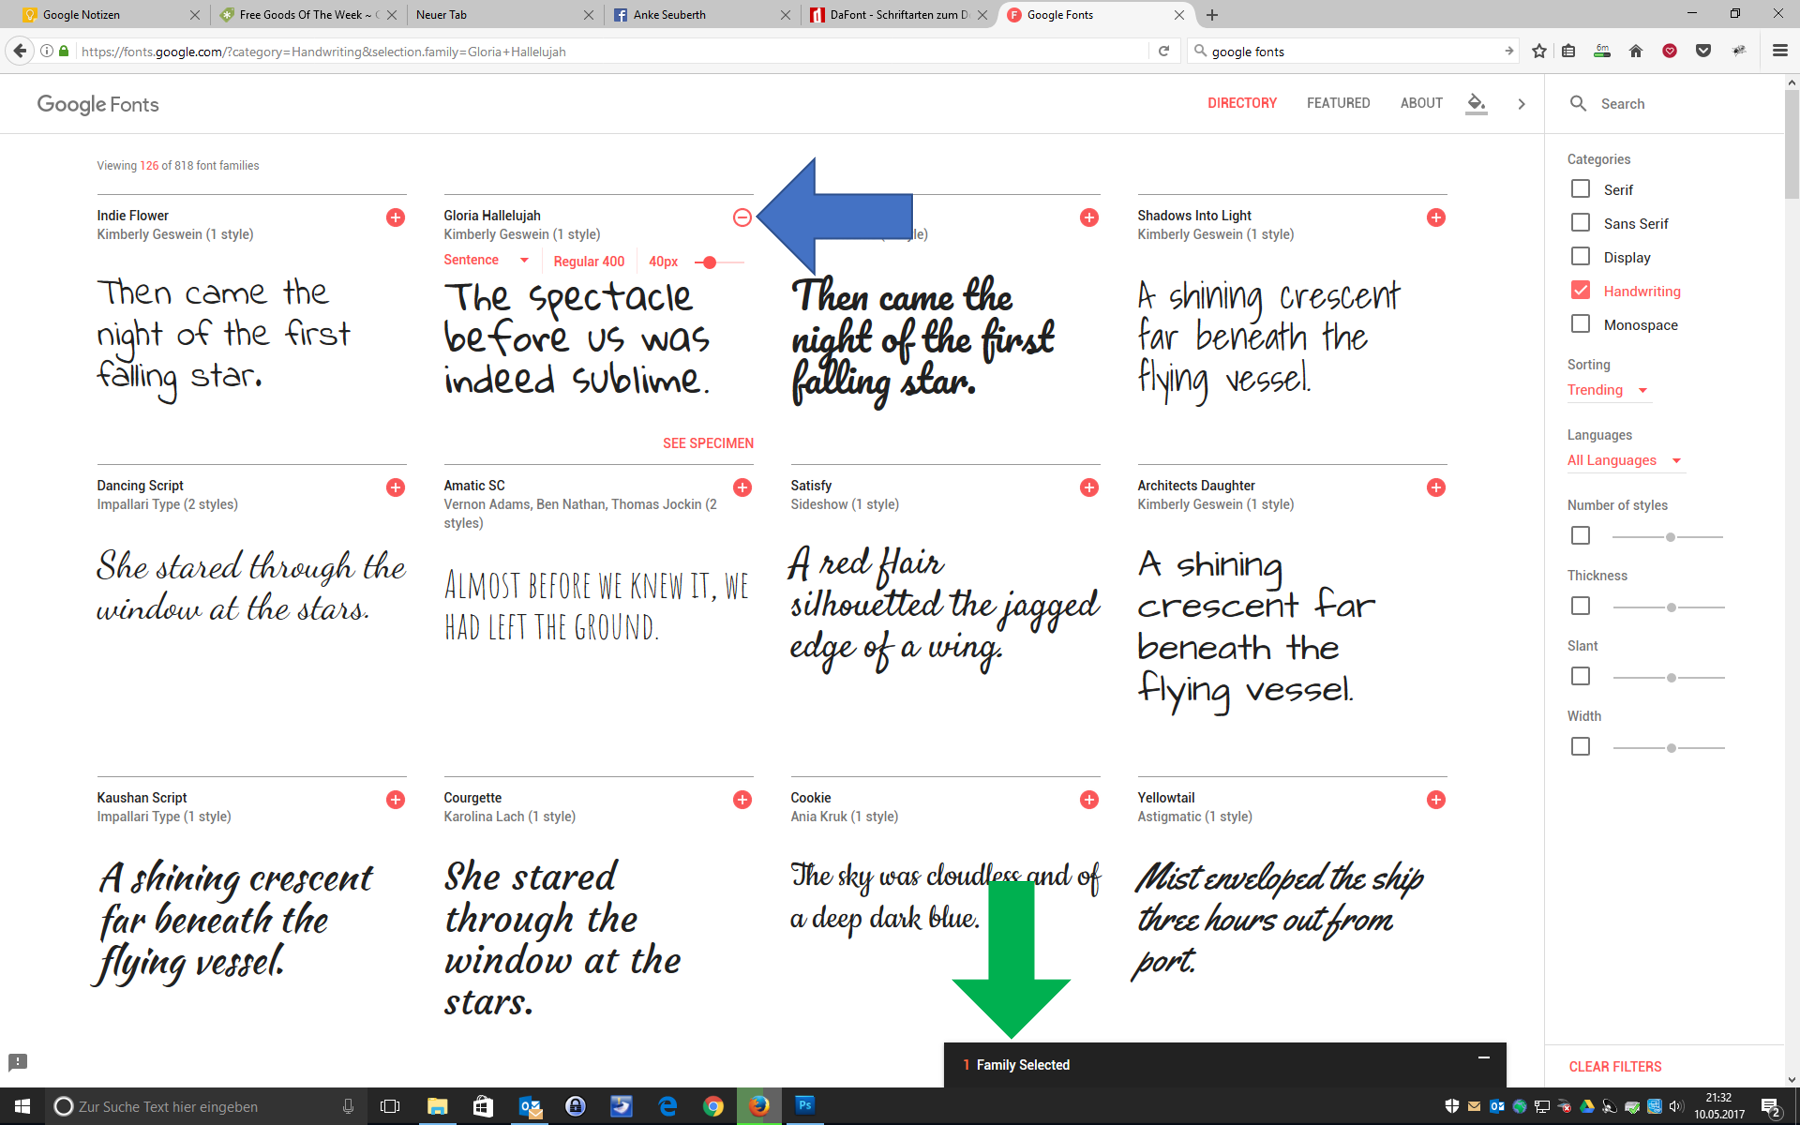Screen dimensions: 1800x1125
Task: Enable the Thickness filter checkbox
Action: pos(1580,606)
